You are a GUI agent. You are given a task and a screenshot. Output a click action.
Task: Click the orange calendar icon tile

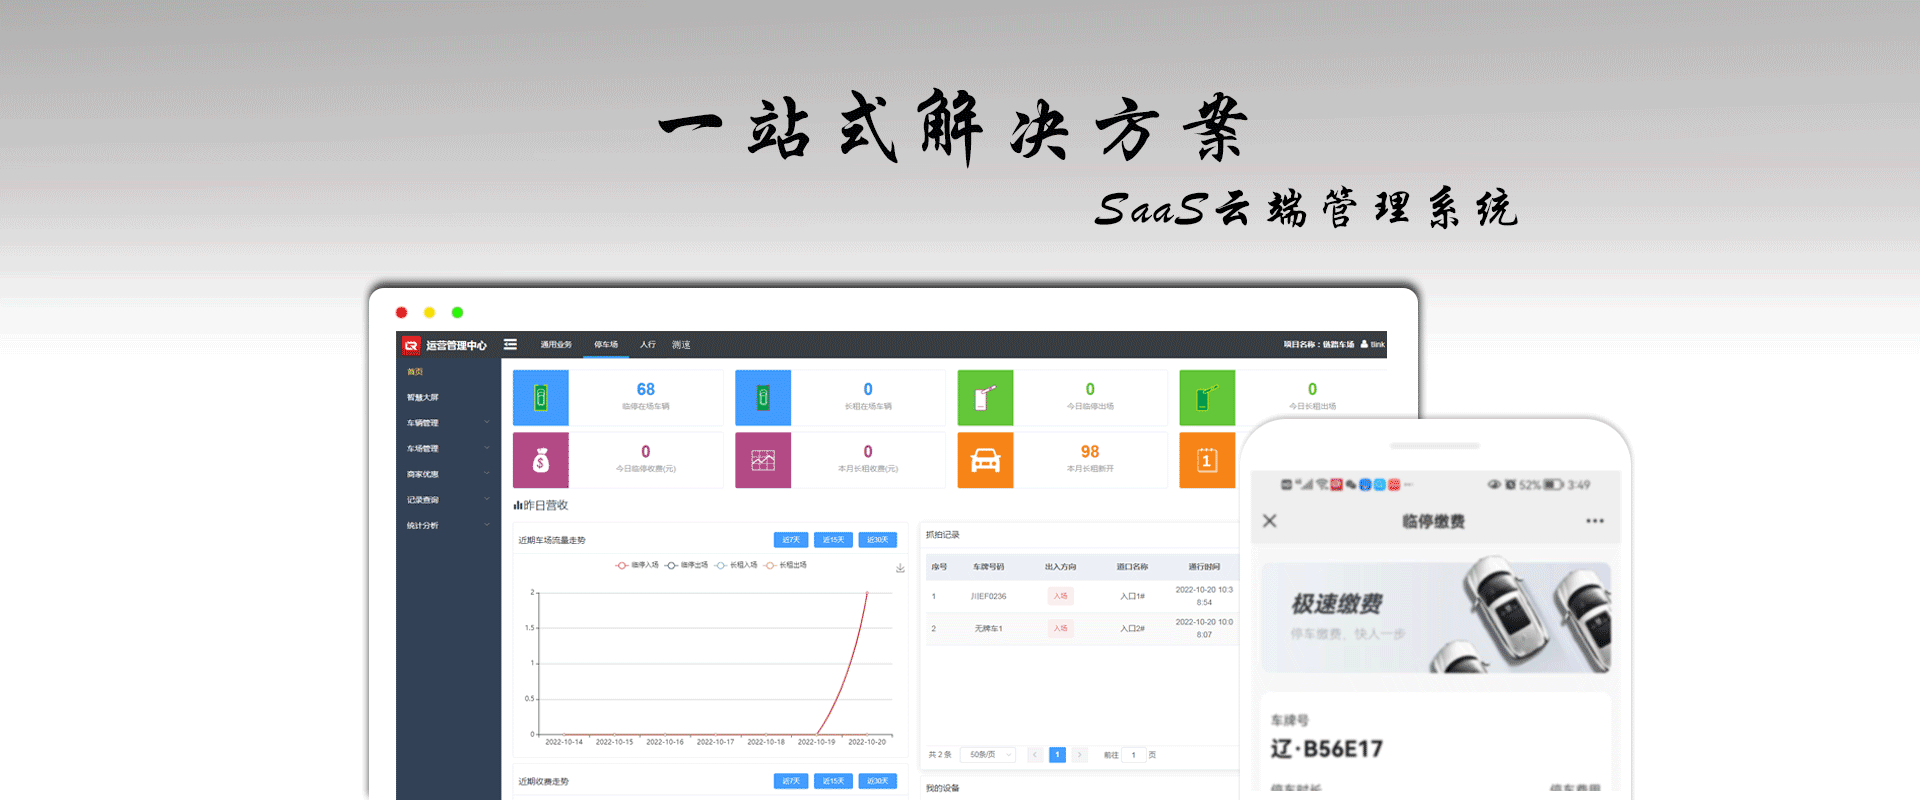tap(1207, 460)
